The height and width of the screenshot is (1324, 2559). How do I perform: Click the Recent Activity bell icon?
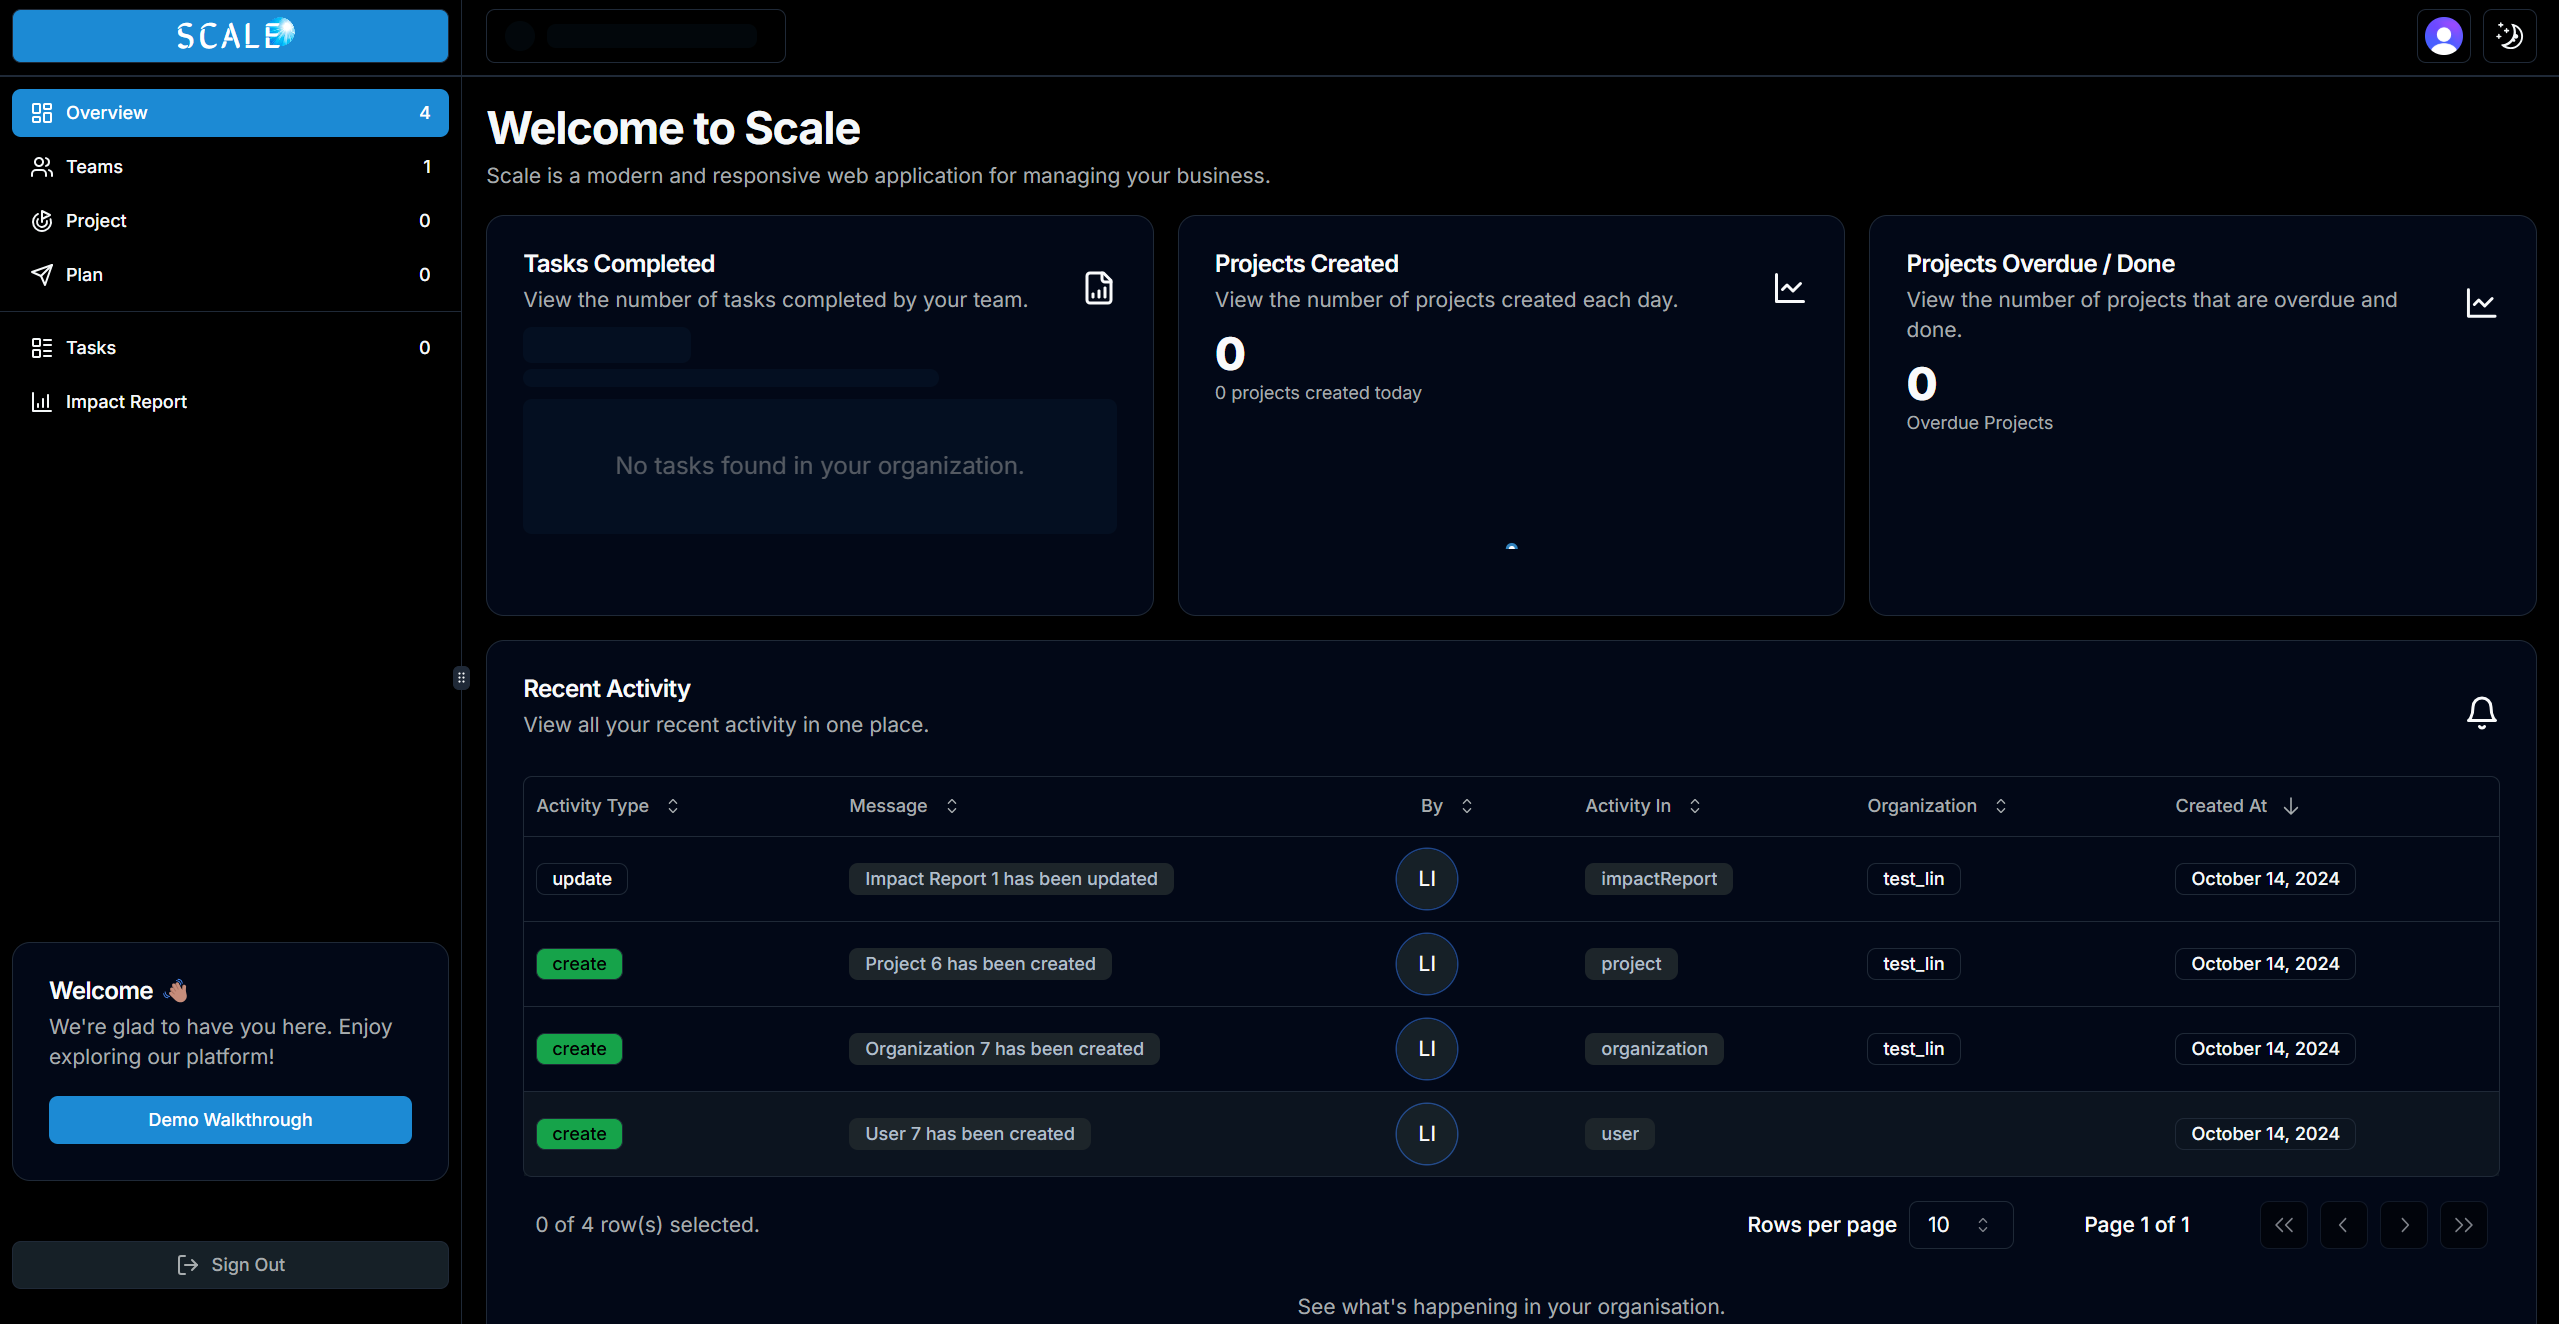2481,713
